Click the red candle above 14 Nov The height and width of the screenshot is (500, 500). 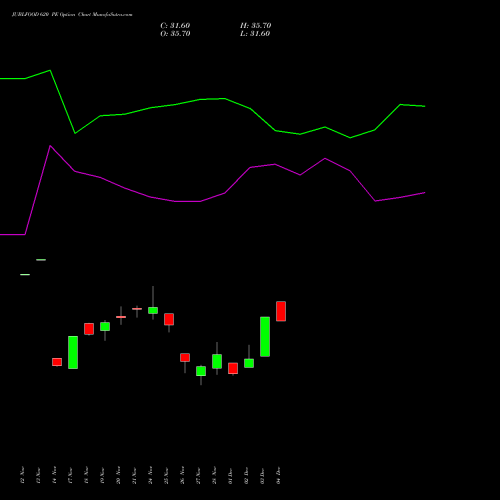(57, 362)
